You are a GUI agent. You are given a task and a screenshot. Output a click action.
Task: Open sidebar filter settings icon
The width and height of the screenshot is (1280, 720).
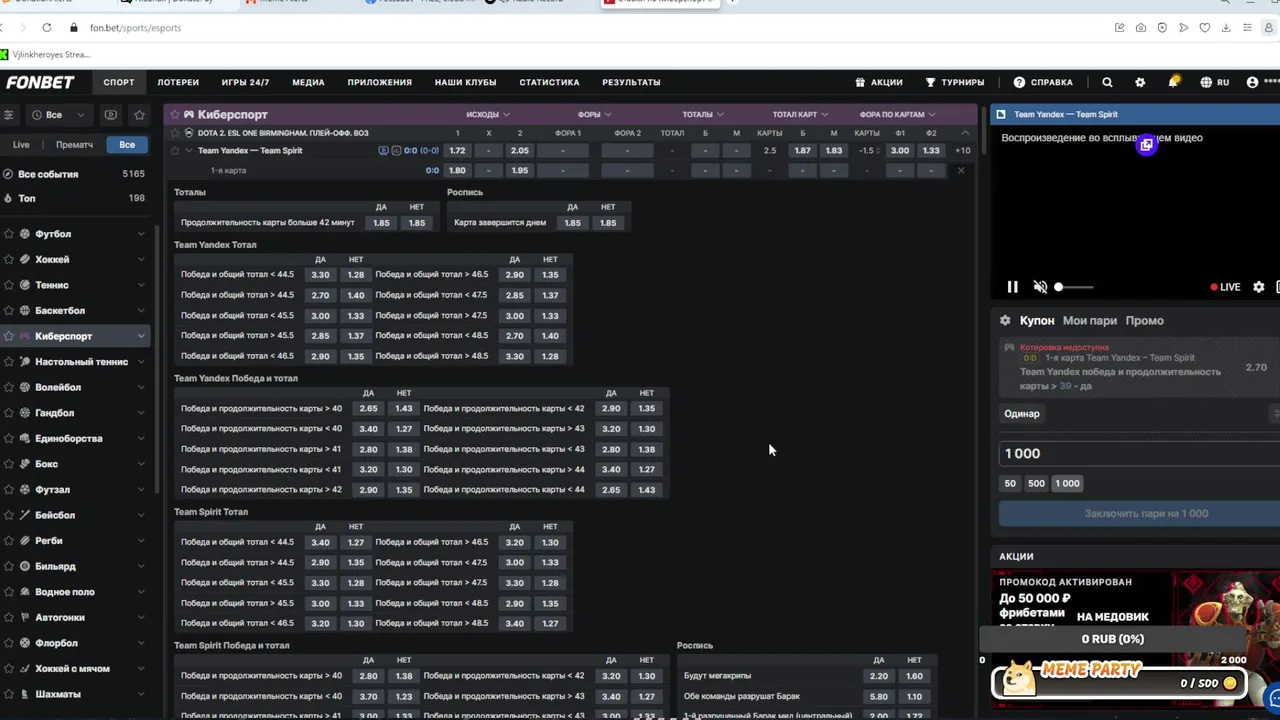click(x=9, y=114)
